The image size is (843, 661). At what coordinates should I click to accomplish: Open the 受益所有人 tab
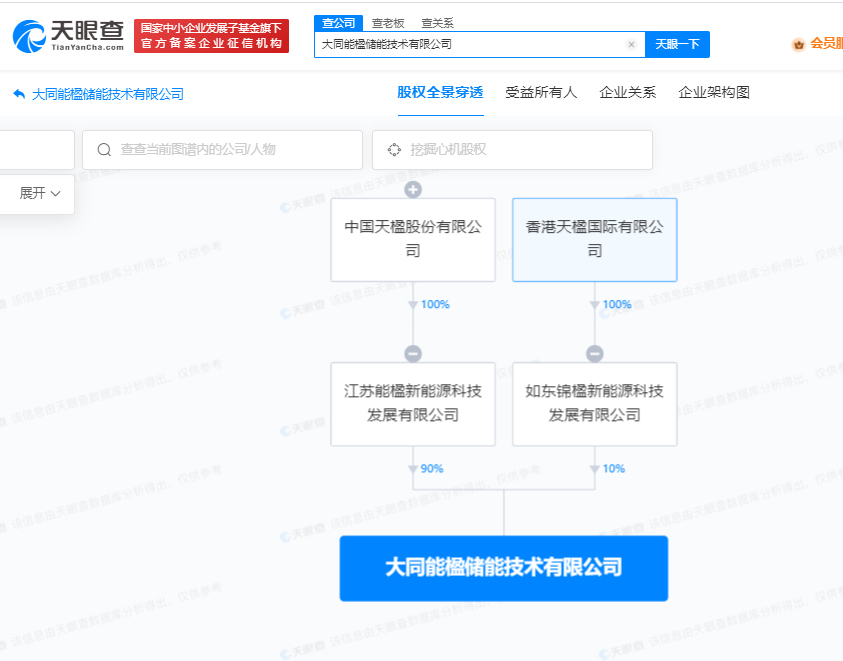tap(541, 93)
